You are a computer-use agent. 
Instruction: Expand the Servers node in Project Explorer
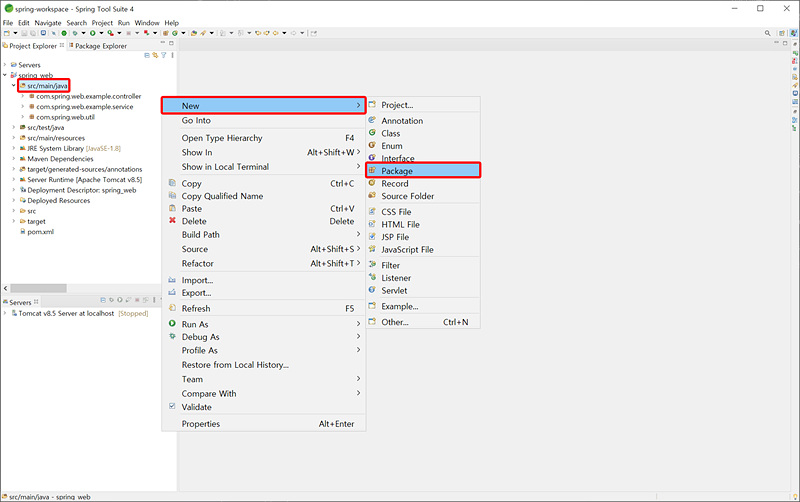5,65
